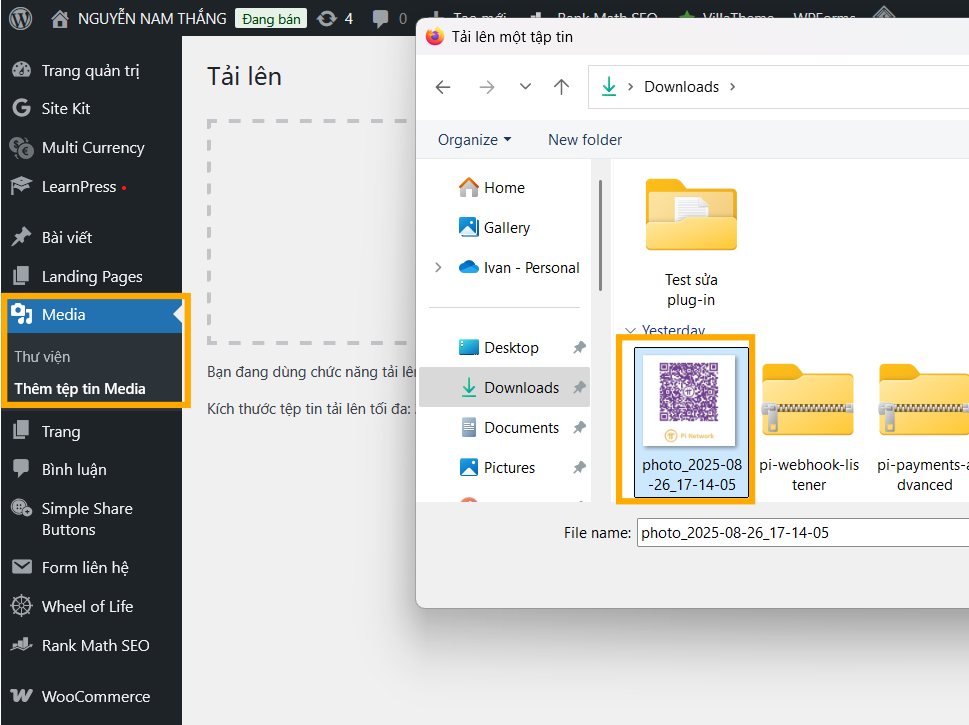
Task: Expand chevron after Downloads in path
Action: 733,87
